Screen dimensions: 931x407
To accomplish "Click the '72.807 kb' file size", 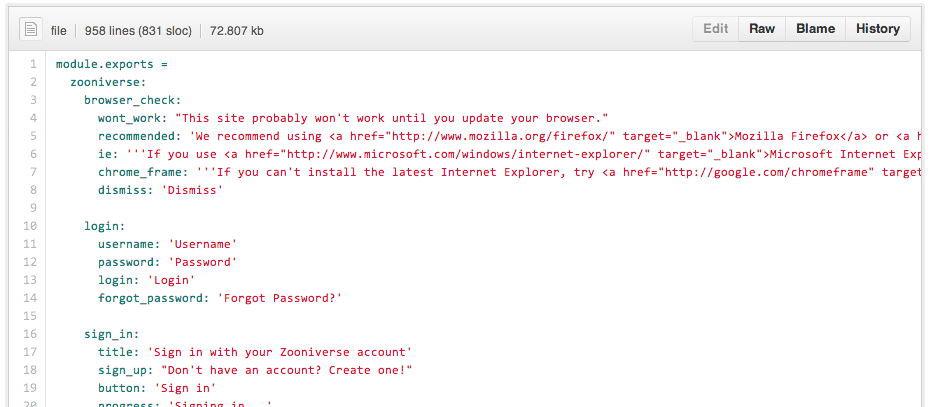I will [x=236, y=30].
